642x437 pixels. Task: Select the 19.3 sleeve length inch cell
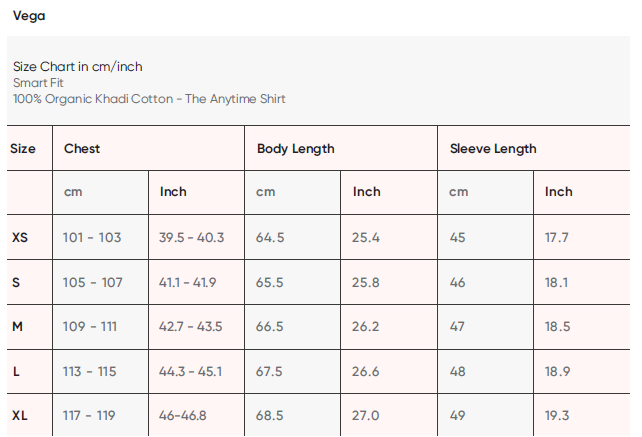pyautogui.click(x=558, y=415)
